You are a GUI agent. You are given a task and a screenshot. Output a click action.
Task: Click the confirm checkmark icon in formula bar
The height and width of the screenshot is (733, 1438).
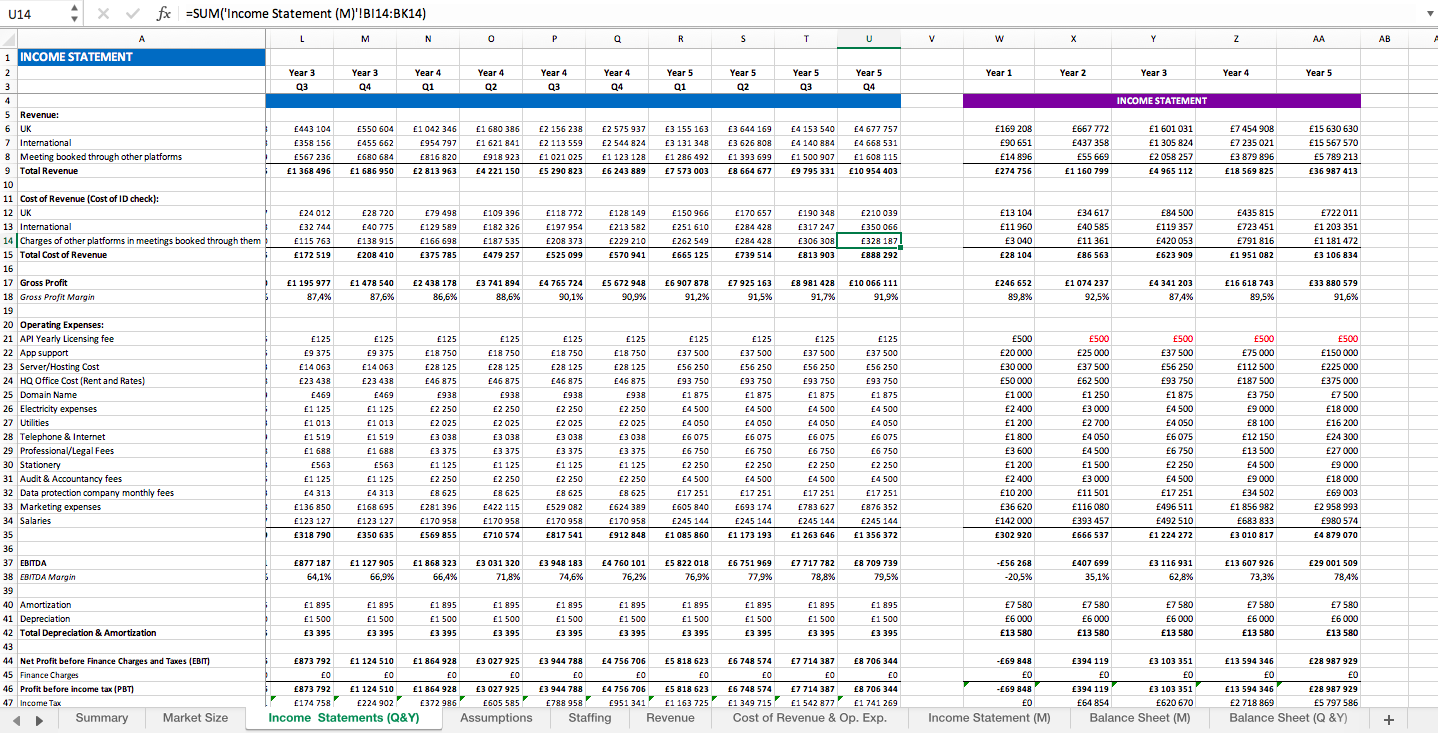click(x=132, y=14)
